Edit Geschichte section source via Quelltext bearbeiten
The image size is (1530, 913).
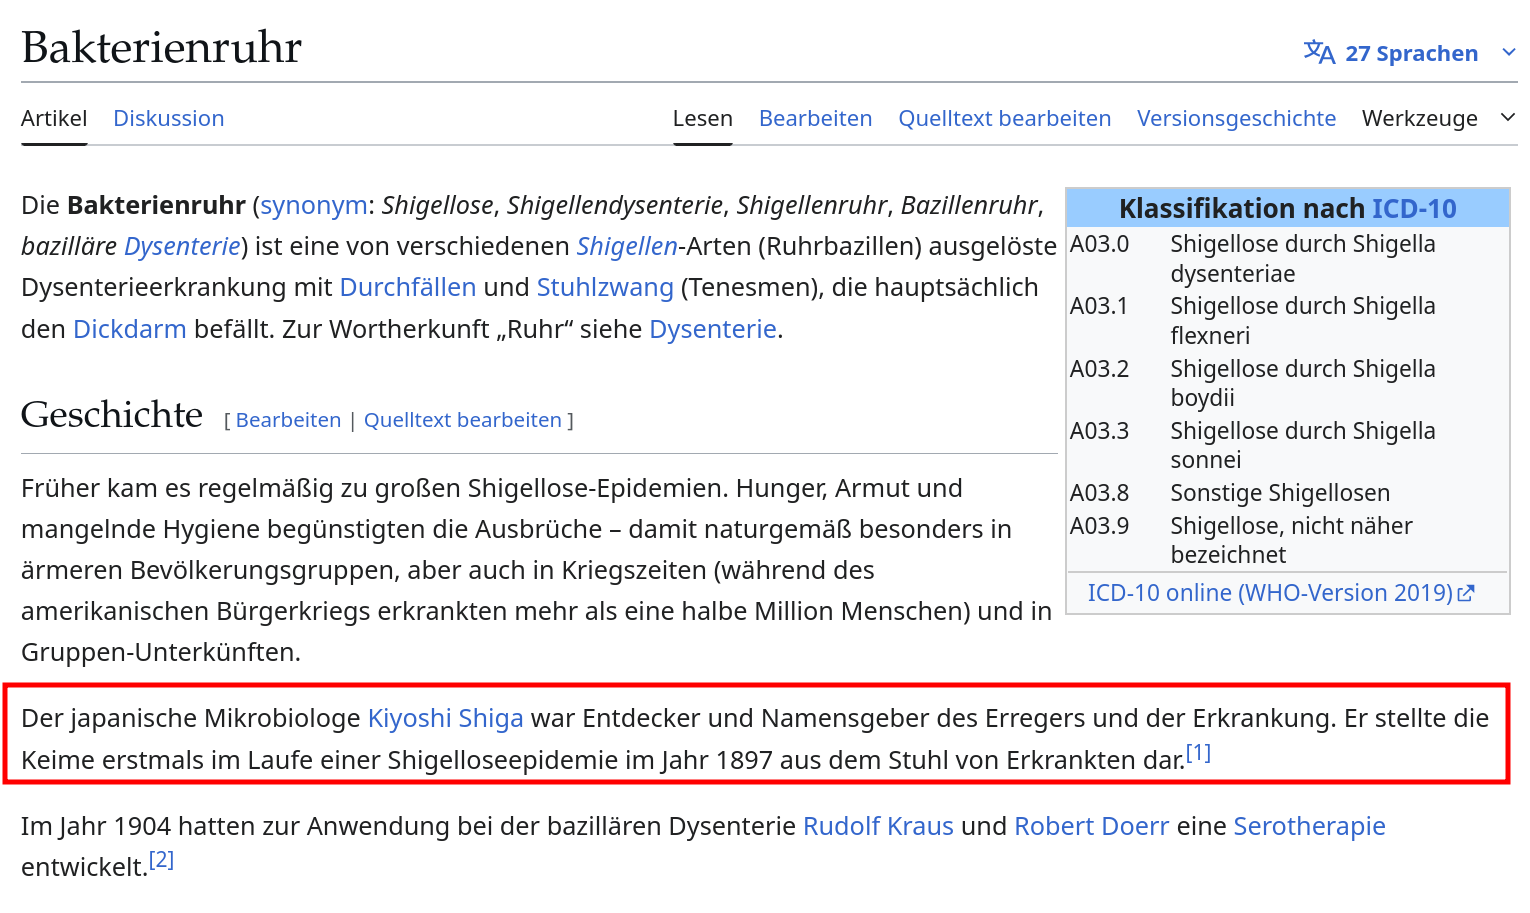coord(463,420)
